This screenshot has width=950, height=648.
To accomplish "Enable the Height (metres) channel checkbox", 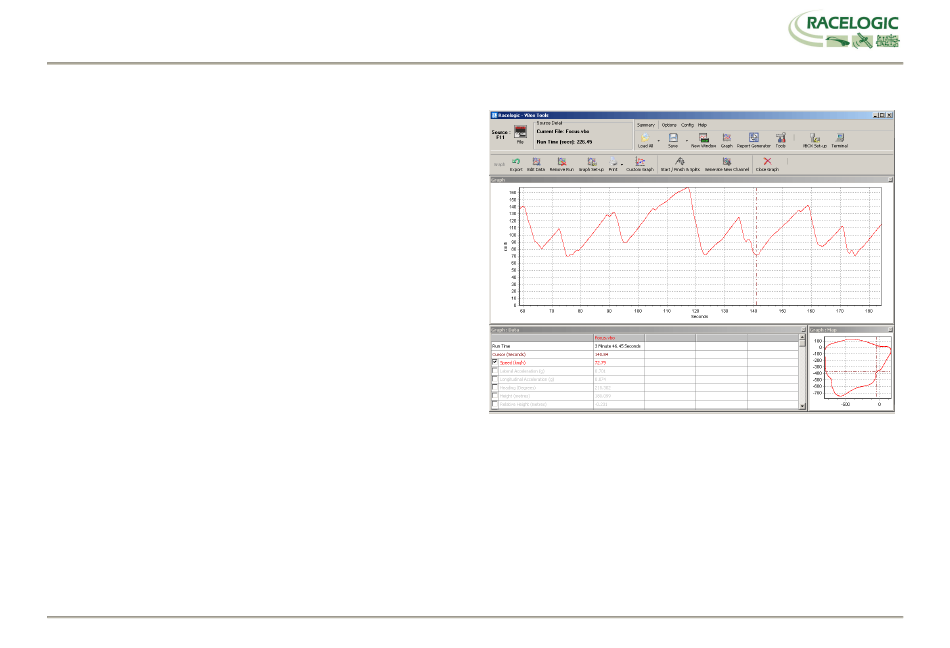I will tap(495, 396).
